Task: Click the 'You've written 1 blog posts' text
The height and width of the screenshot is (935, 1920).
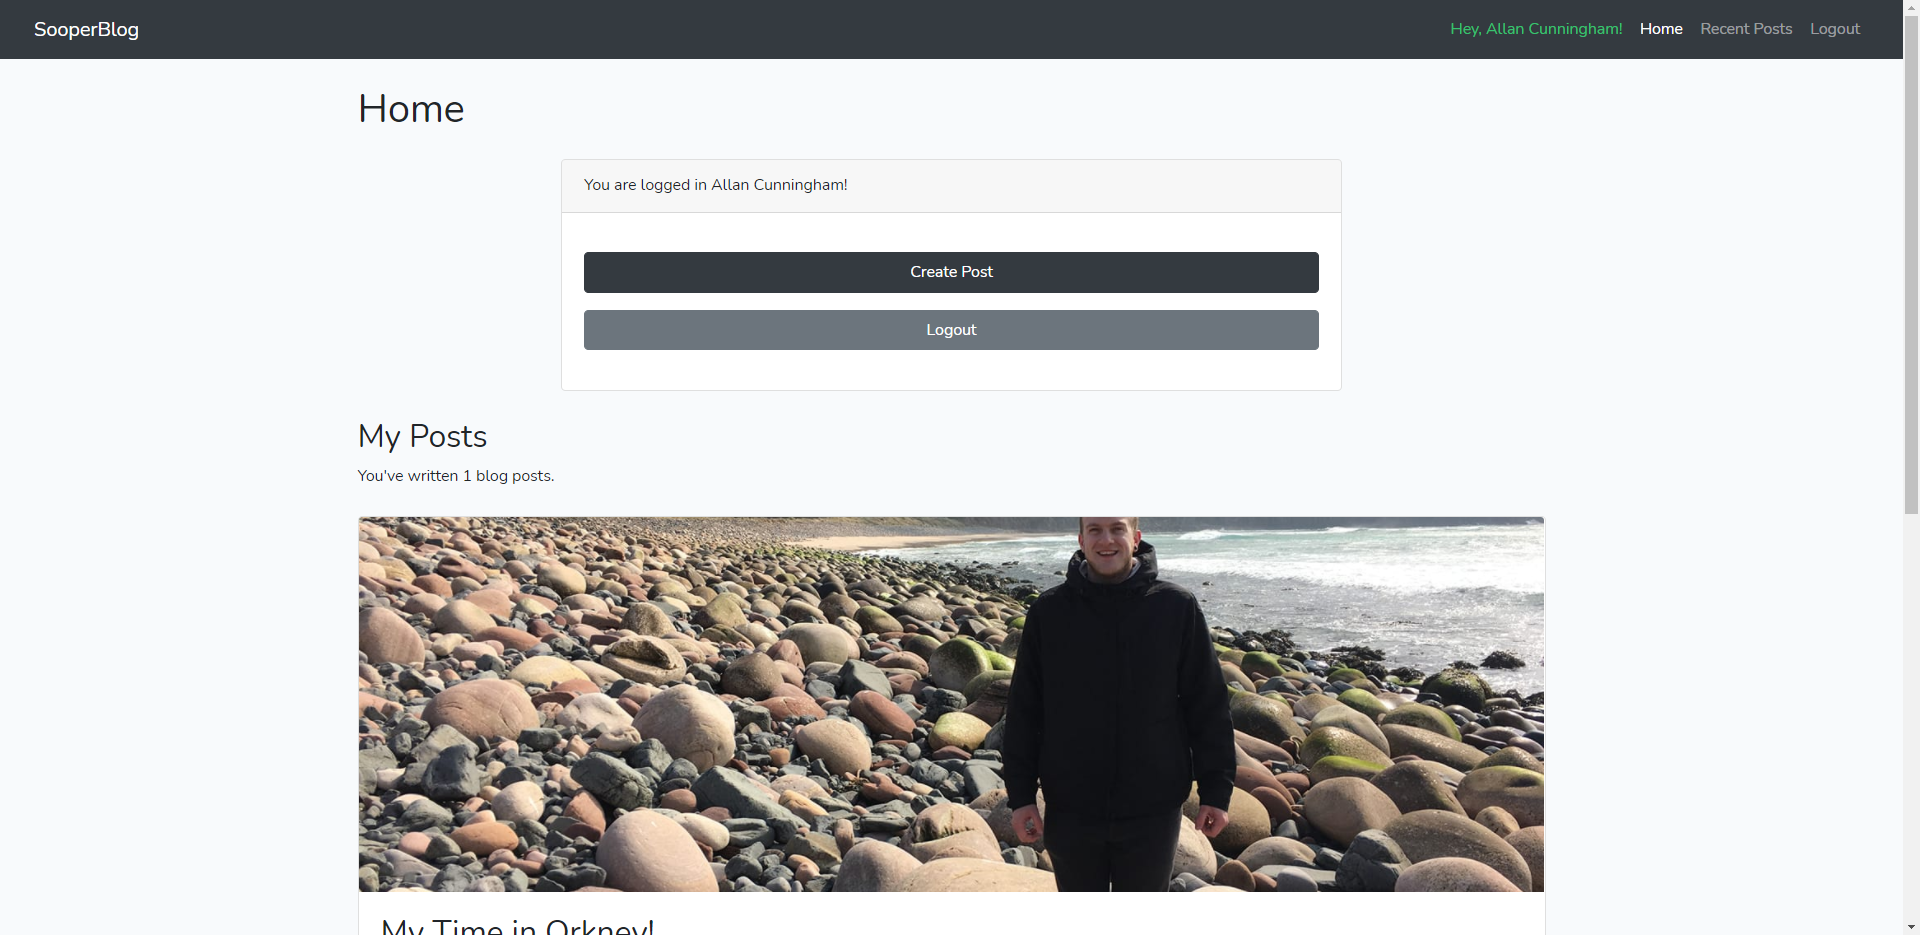Action: tap(456, 476)
